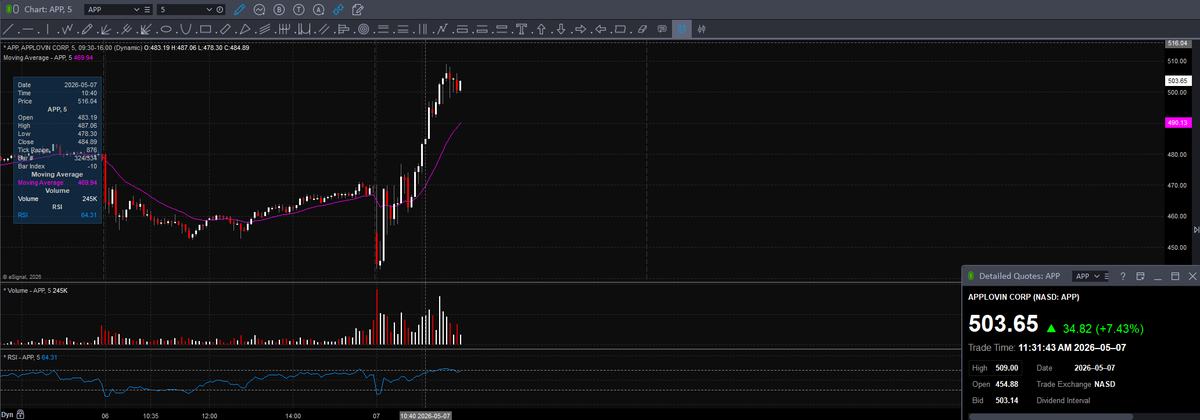Select the rectangle drawing tool
The image size is (1200, 420).
point(206,29)
